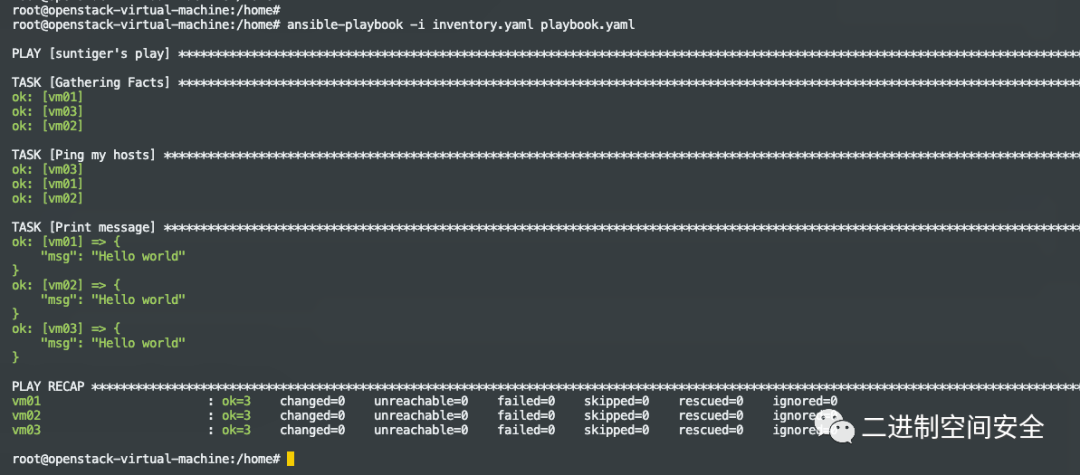The height and width of the screenshot is (475, 1080).
Task: Click the yellow terminal cursor block
Action: [290, 458]
